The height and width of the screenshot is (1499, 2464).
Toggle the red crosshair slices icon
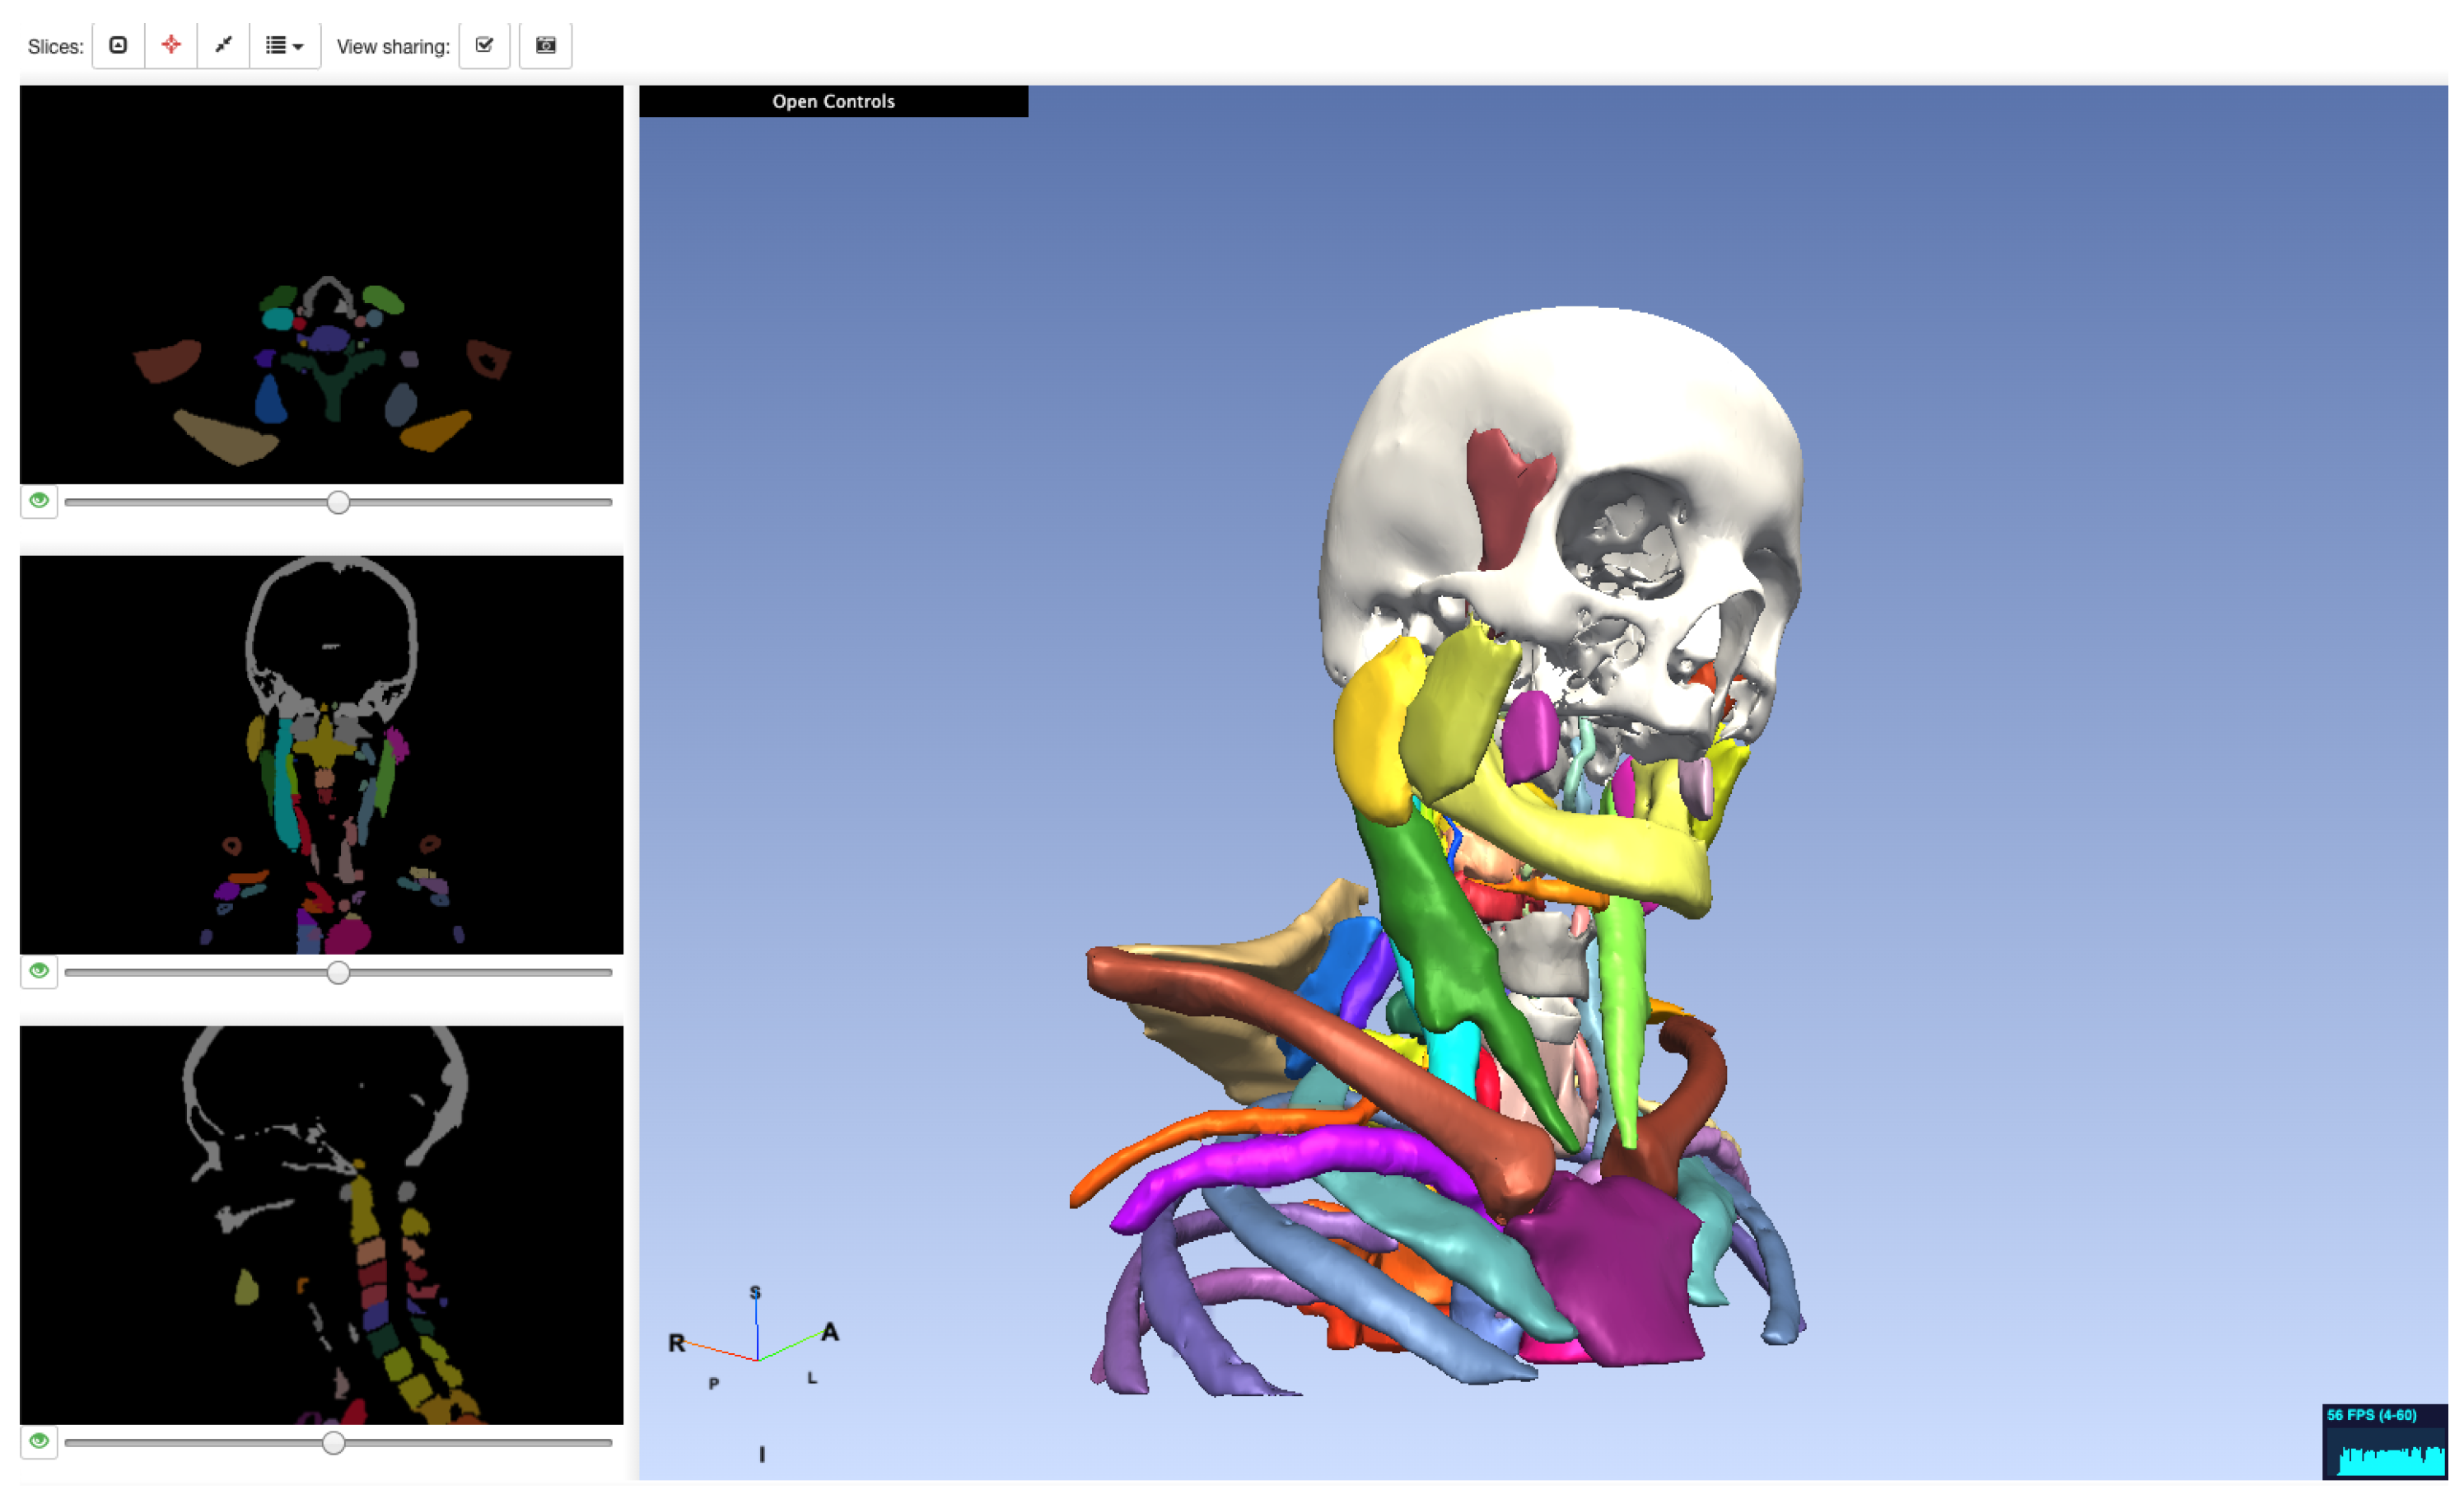click(x=171, y=46)
